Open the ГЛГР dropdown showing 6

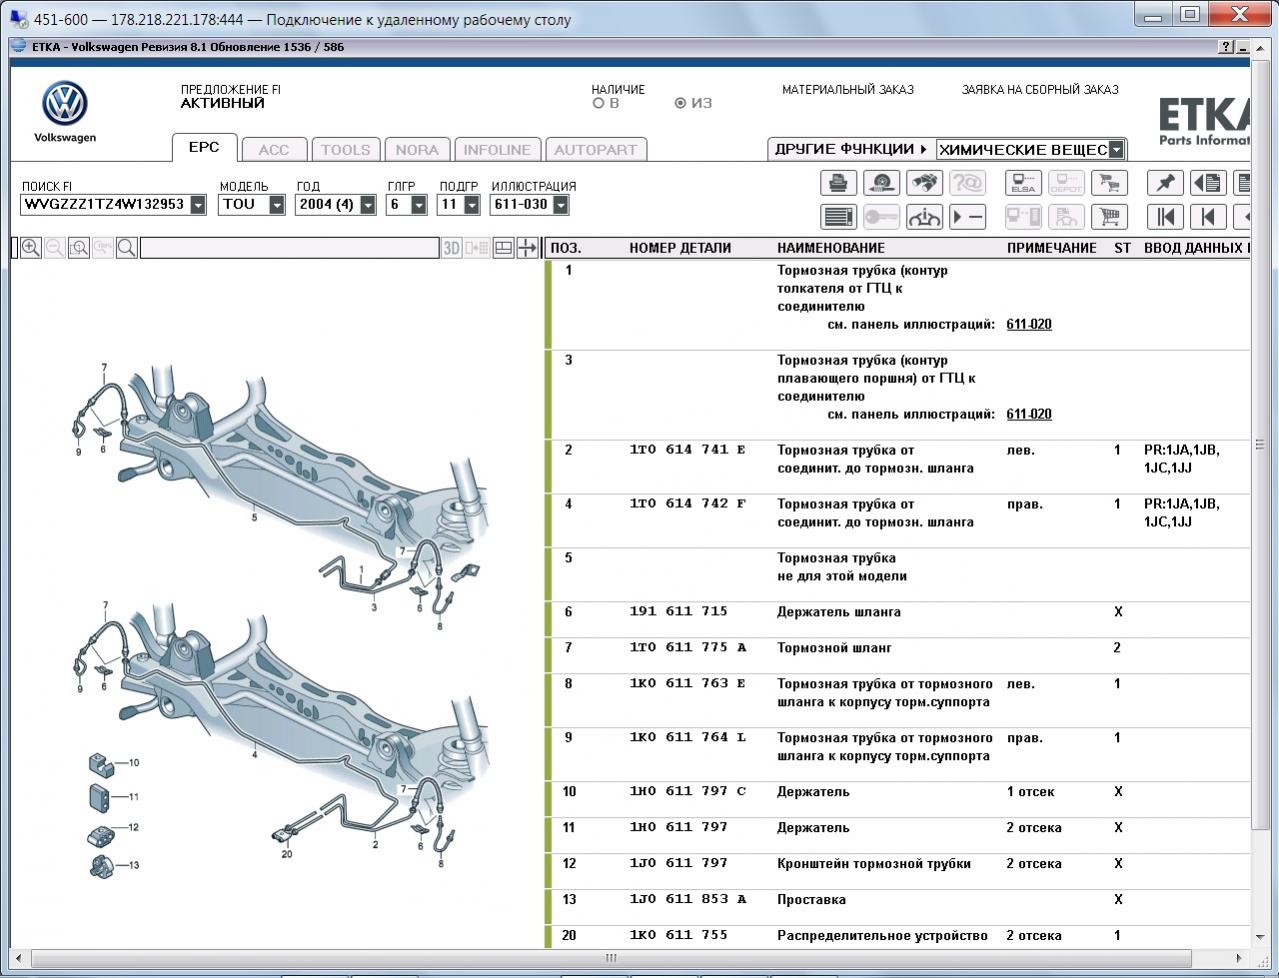418,204
